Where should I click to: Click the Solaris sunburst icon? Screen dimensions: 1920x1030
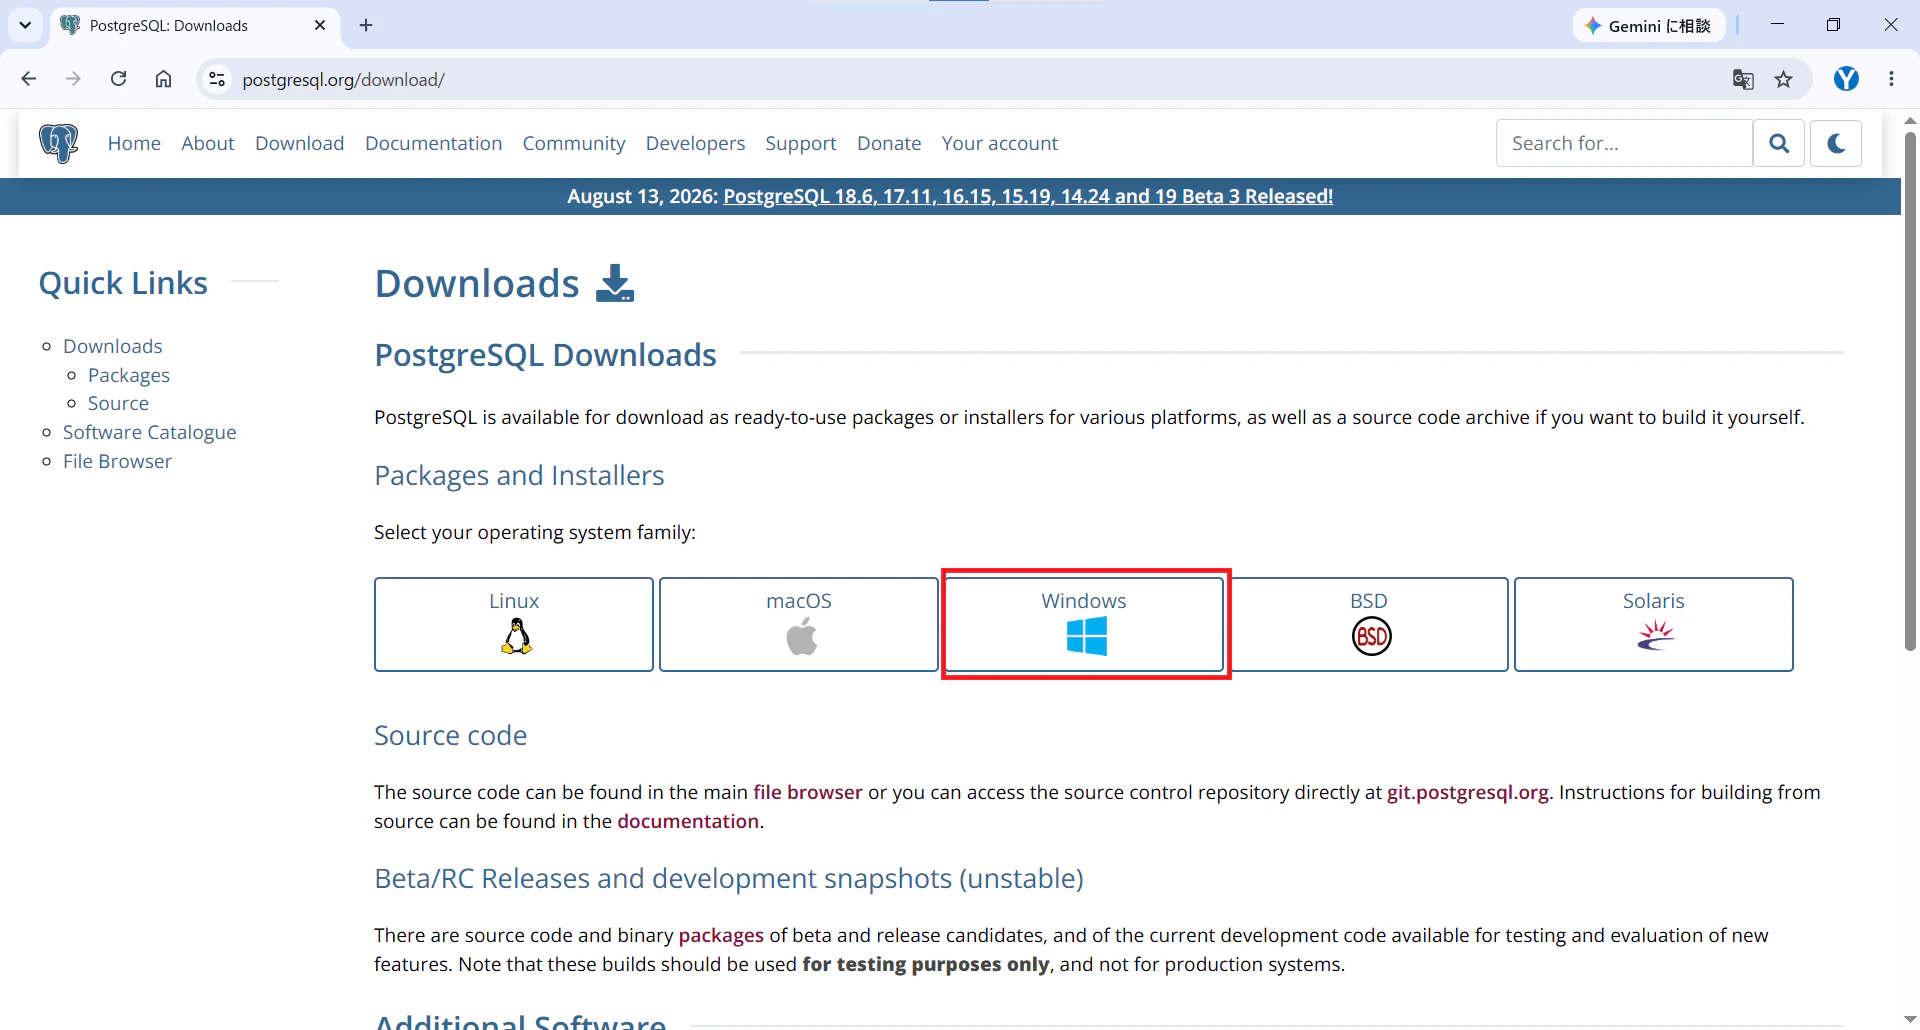click(x=1656, y=635)
